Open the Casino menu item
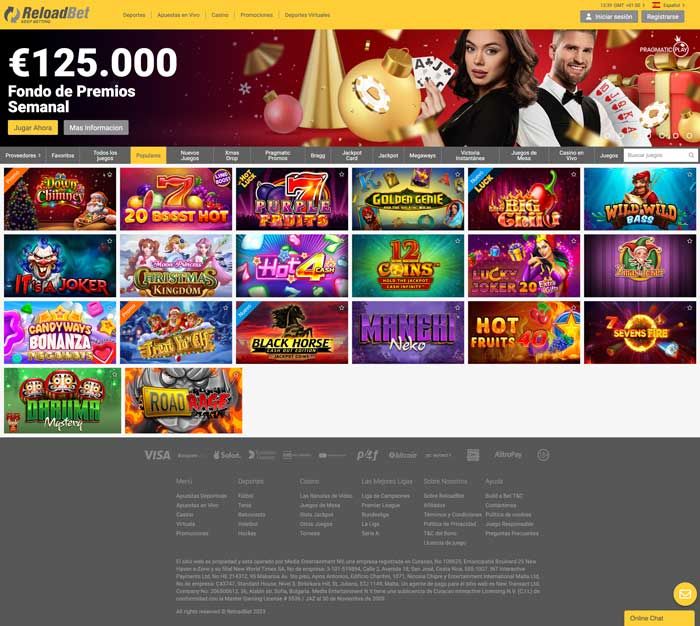The height and width of the screenshot is (626, 700). click(220, 15)
